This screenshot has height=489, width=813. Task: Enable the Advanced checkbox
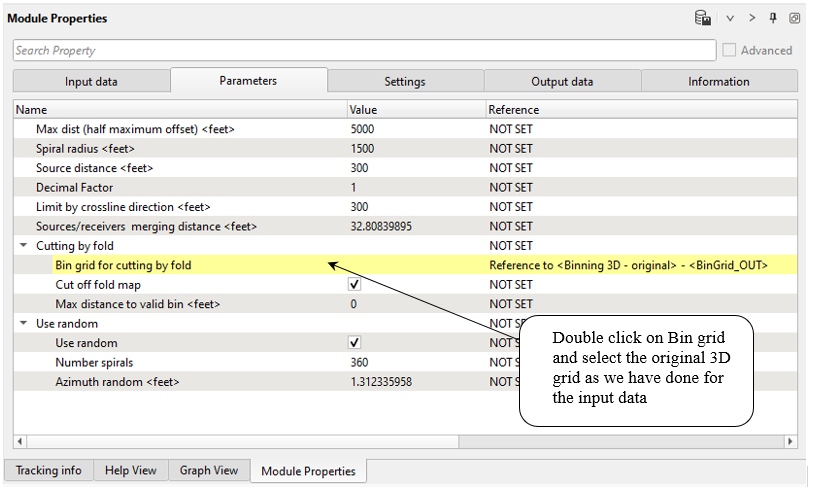pos(730,50)
